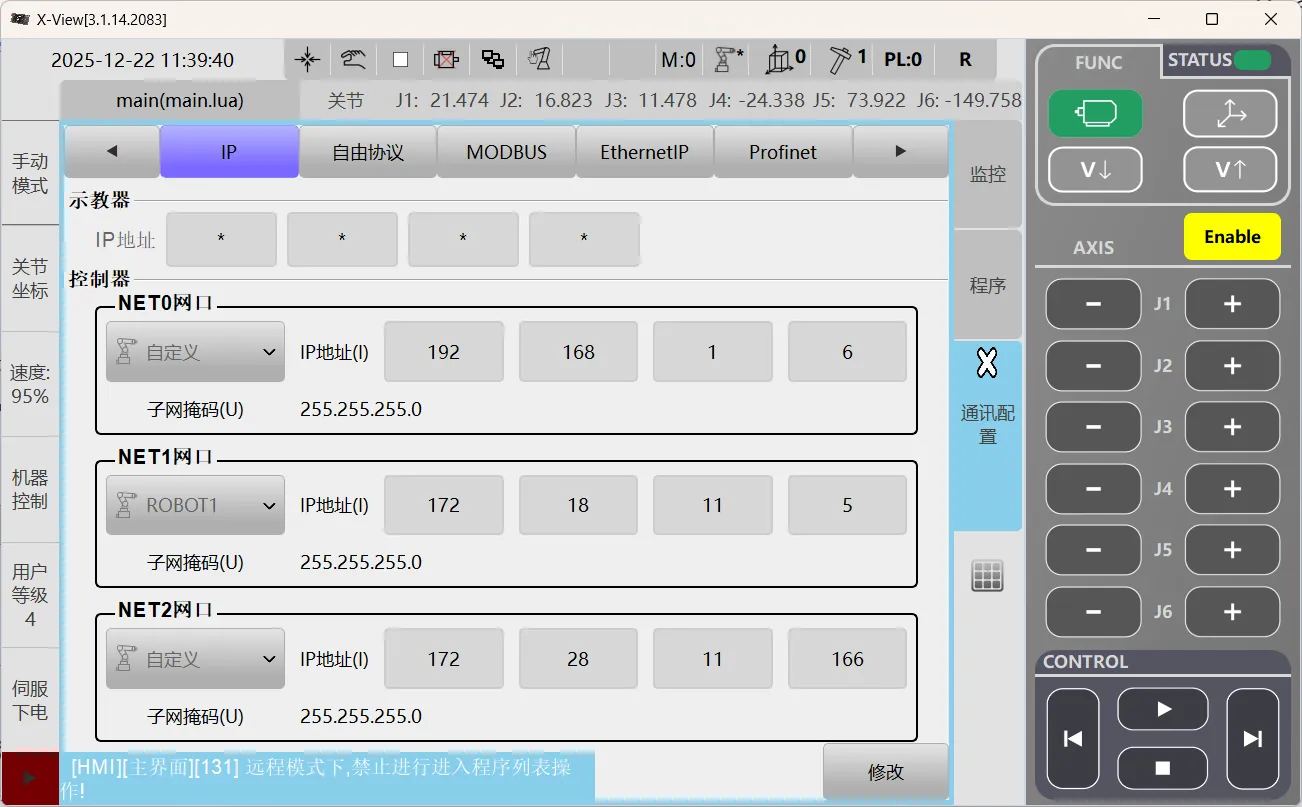Open the NET2 自定义 dropdown
The height and width of the screenshot is (807, 1302).
point(195,659)
